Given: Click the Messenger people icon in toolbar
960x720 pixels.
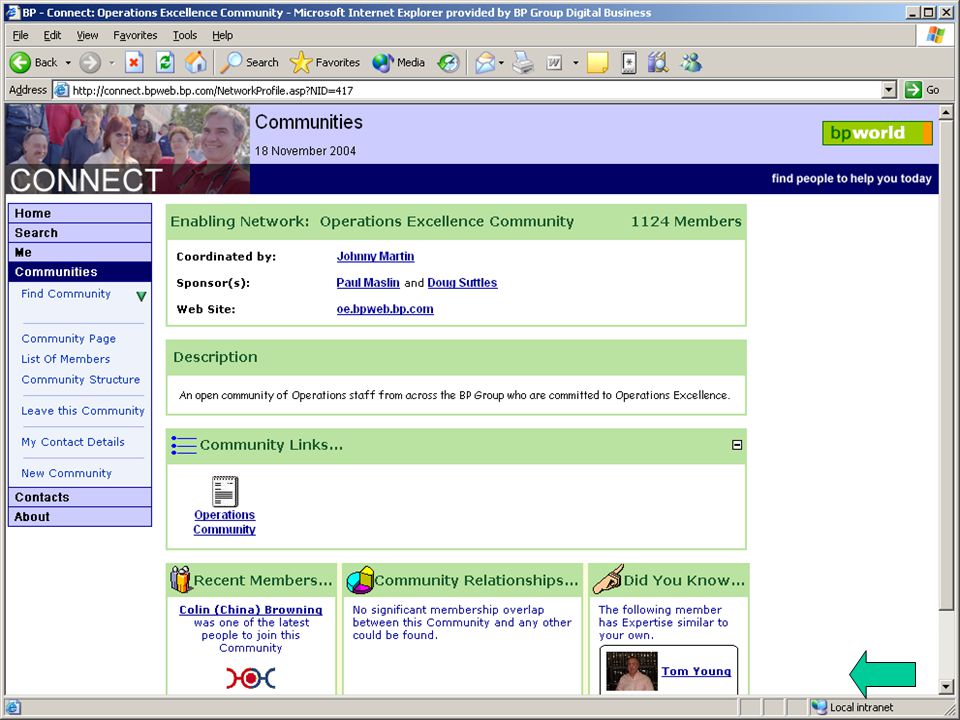Looking at the screenshot, I should [x=691, y=62].
